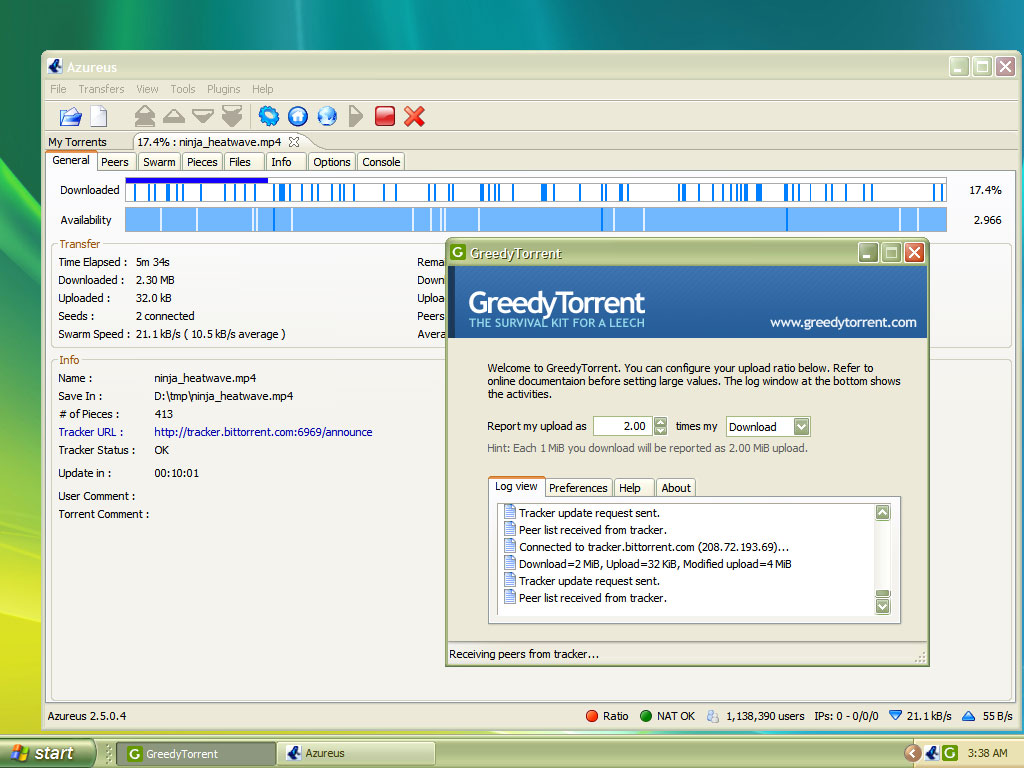Select the Preferences tab in GreedyTorrent
1024x768 pixels.
578,488
